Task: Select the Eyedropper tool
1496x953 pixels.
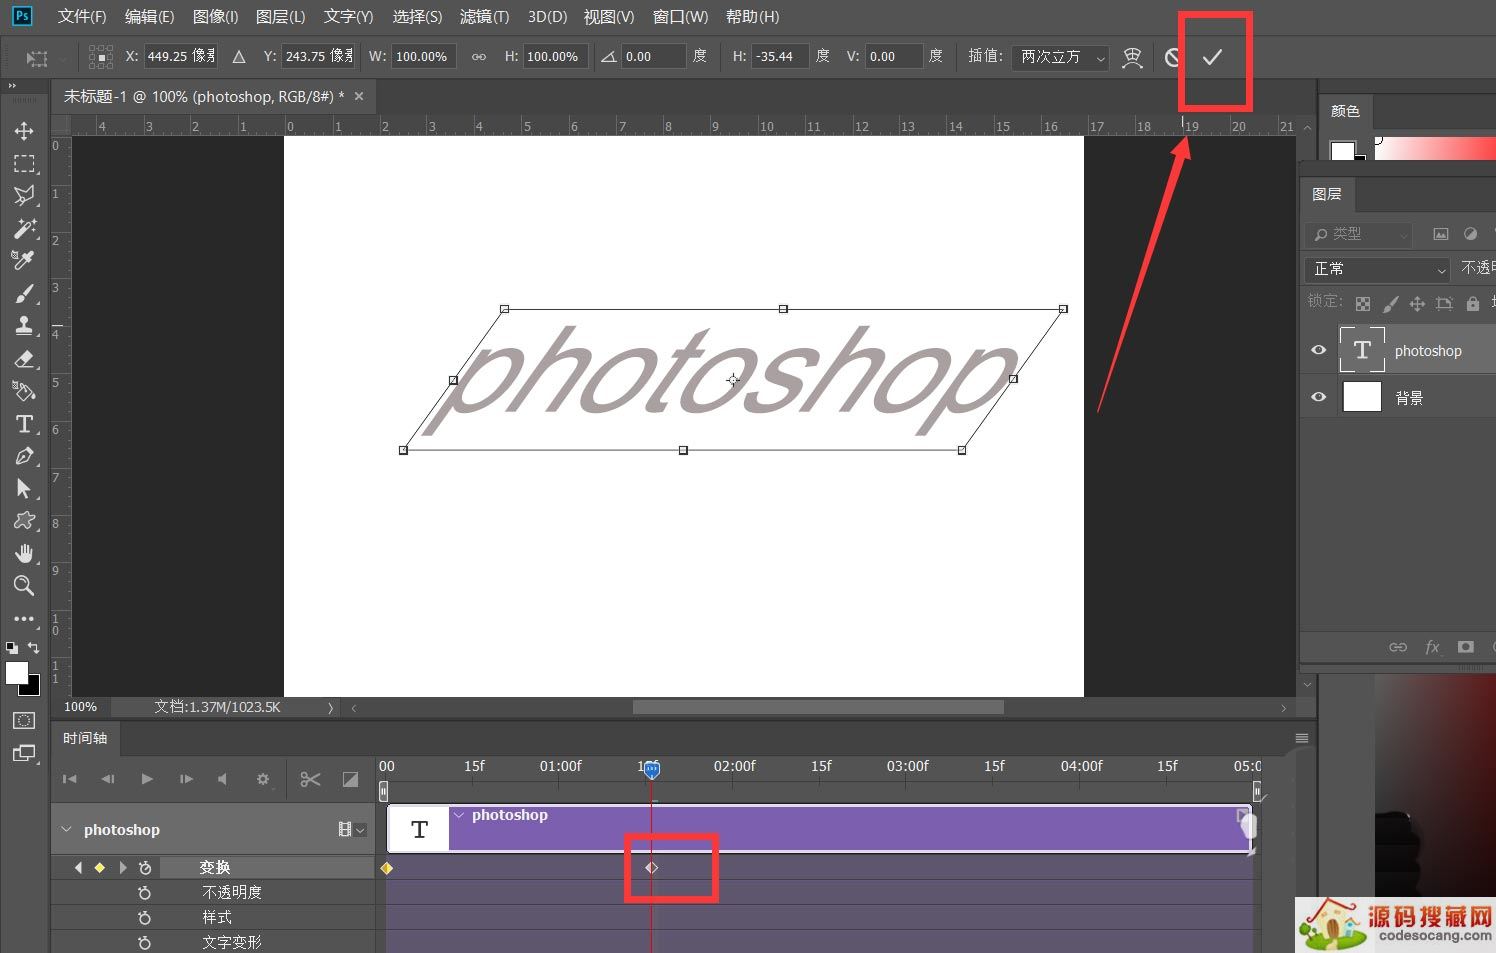Action: coord(24,260)
